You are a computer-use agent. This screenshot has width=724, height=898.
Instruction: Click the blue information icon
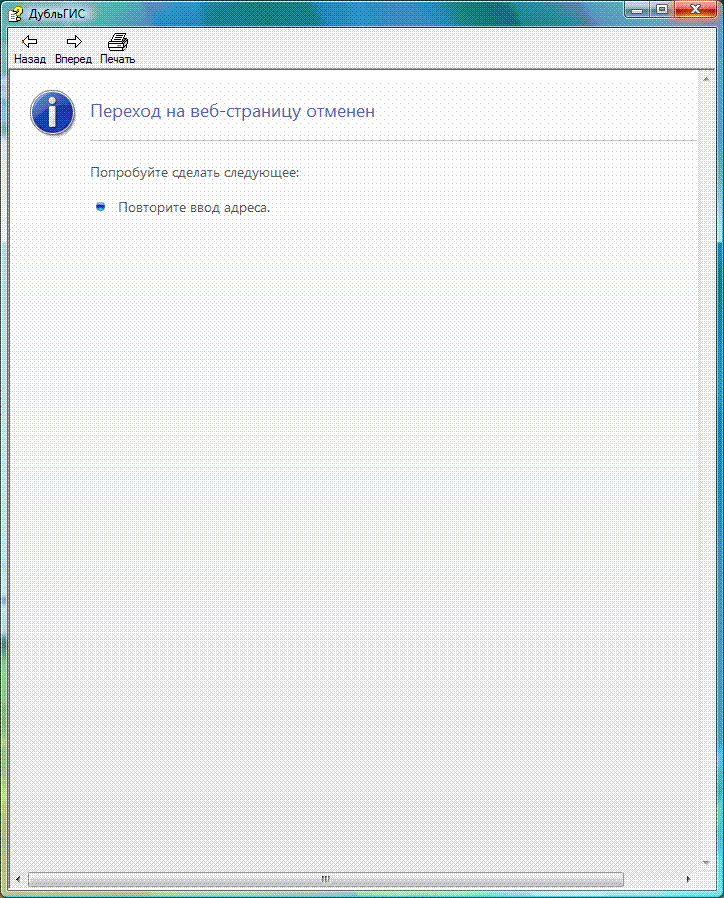[x=52, y=112]
